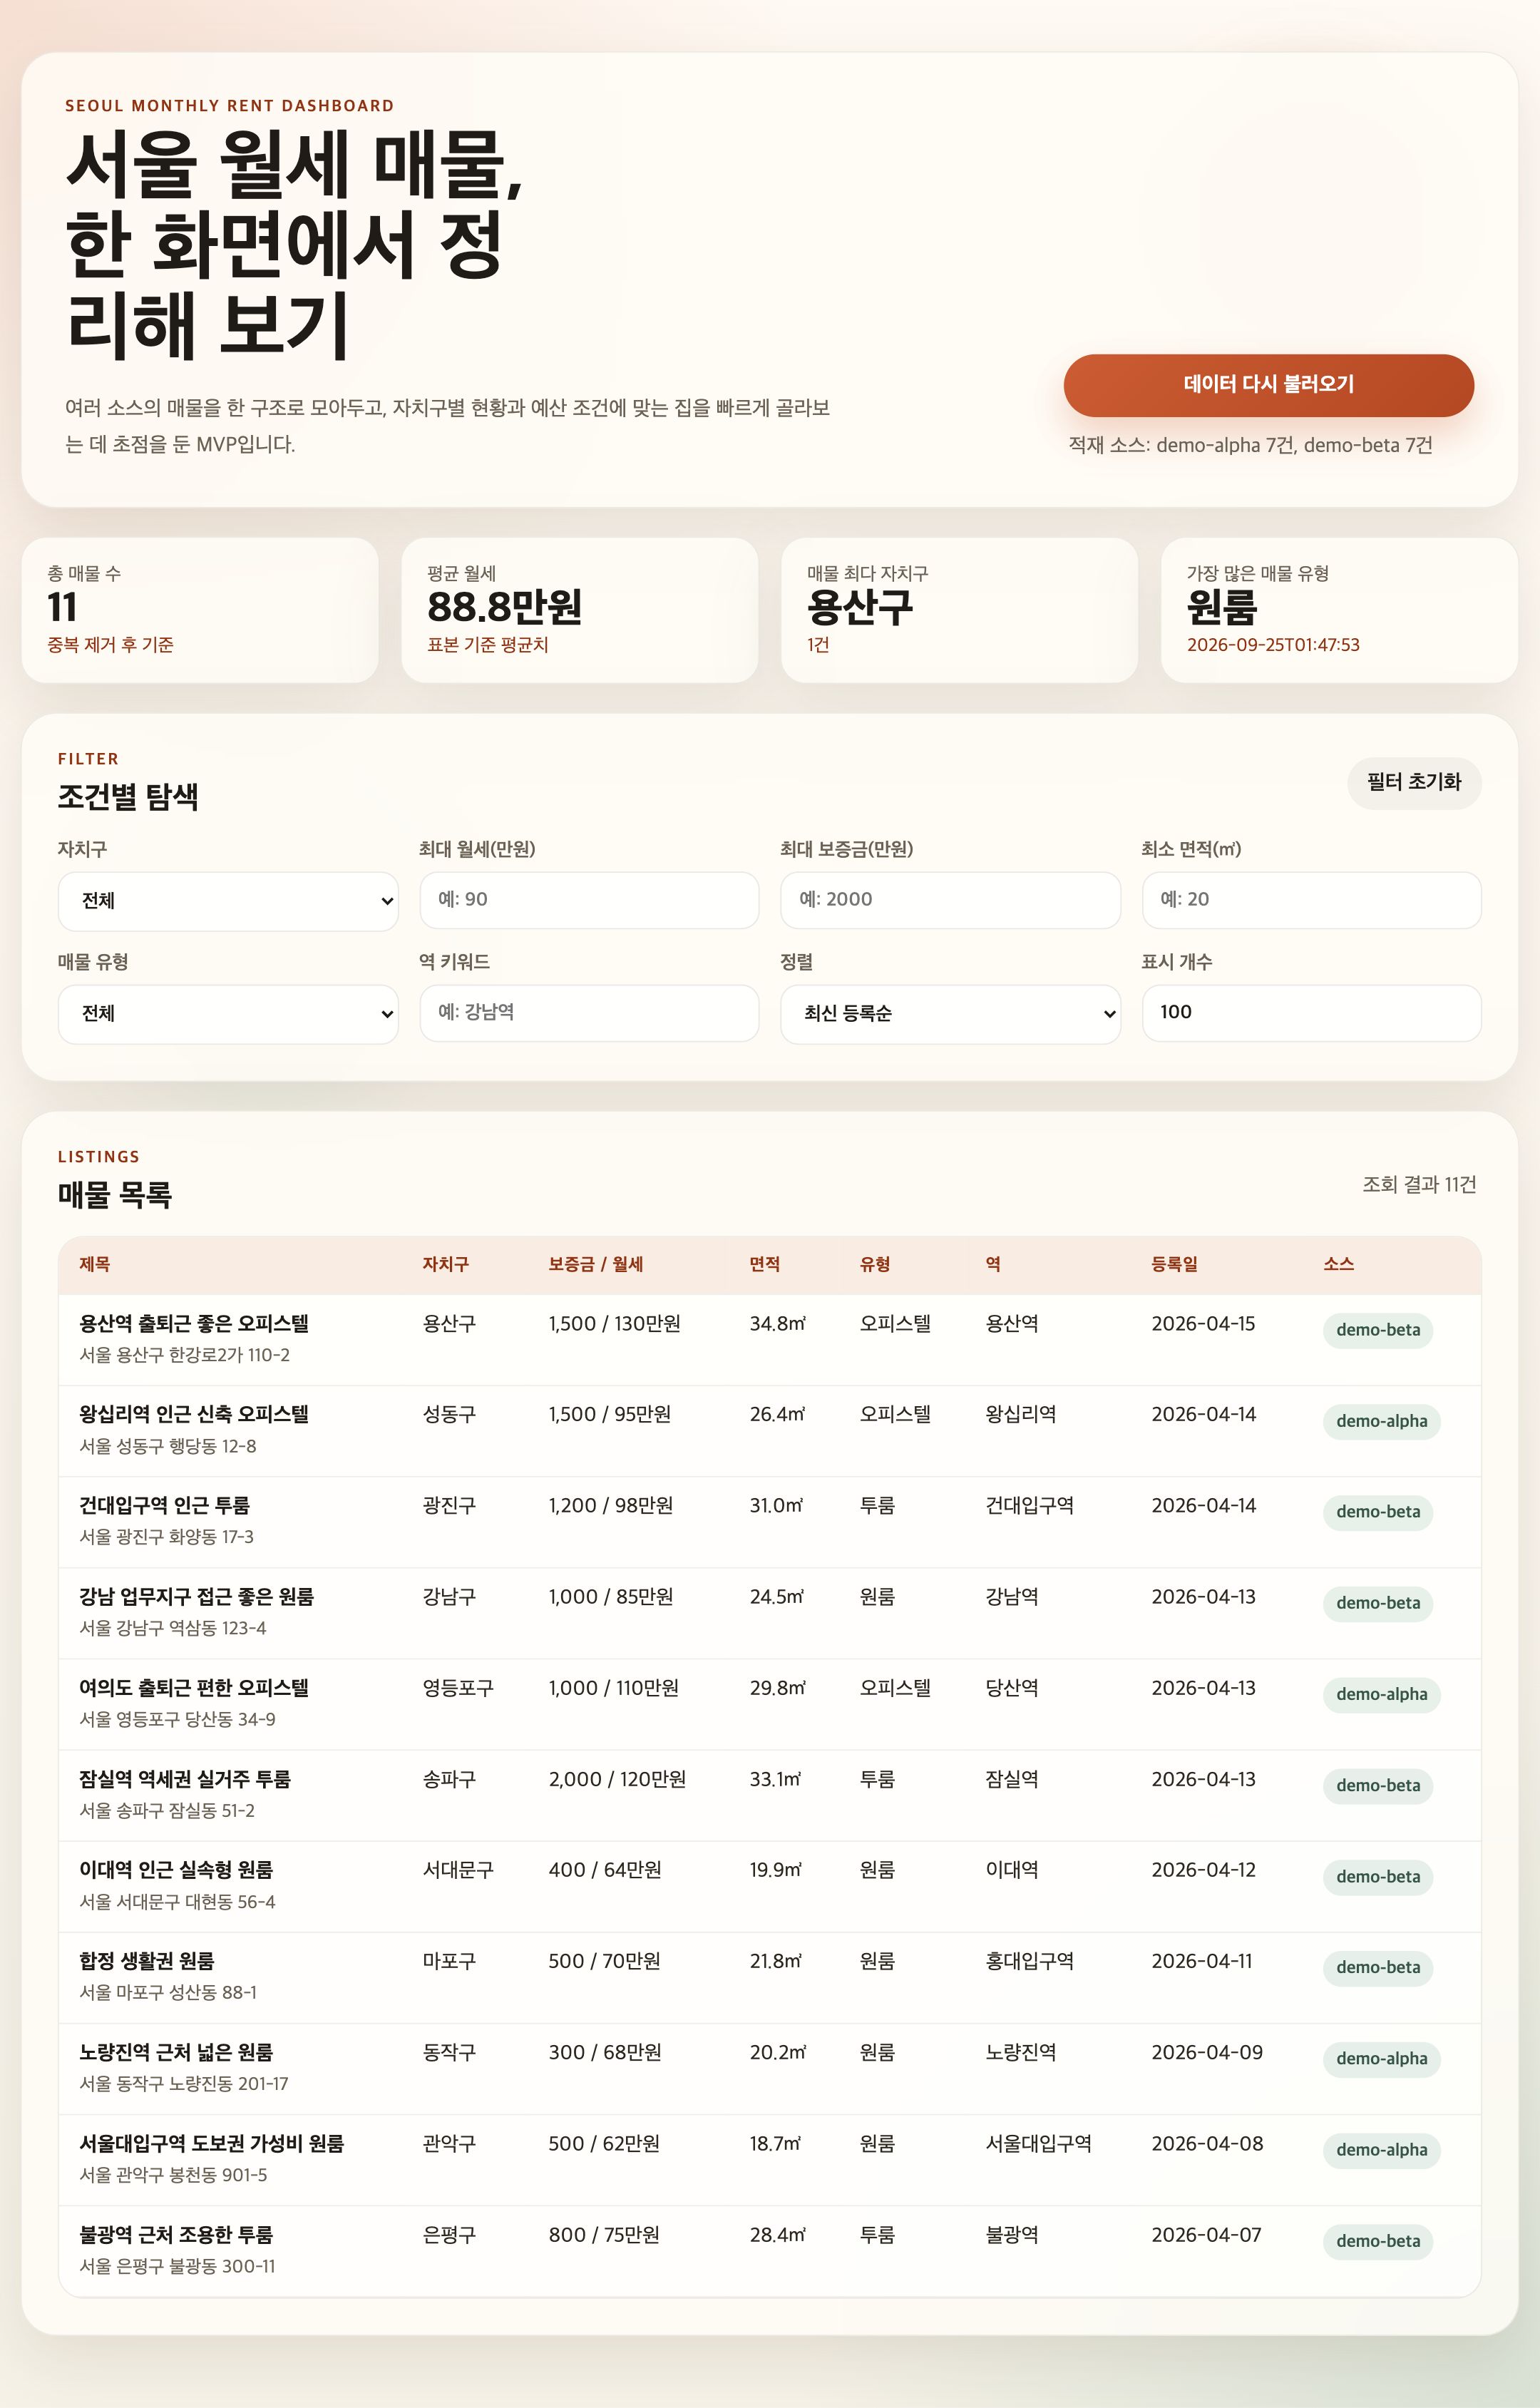Viewport: 1540px width, 2408px height.
Task: Open the 매물 유형 dropdown
Action: click(228, 1014)
